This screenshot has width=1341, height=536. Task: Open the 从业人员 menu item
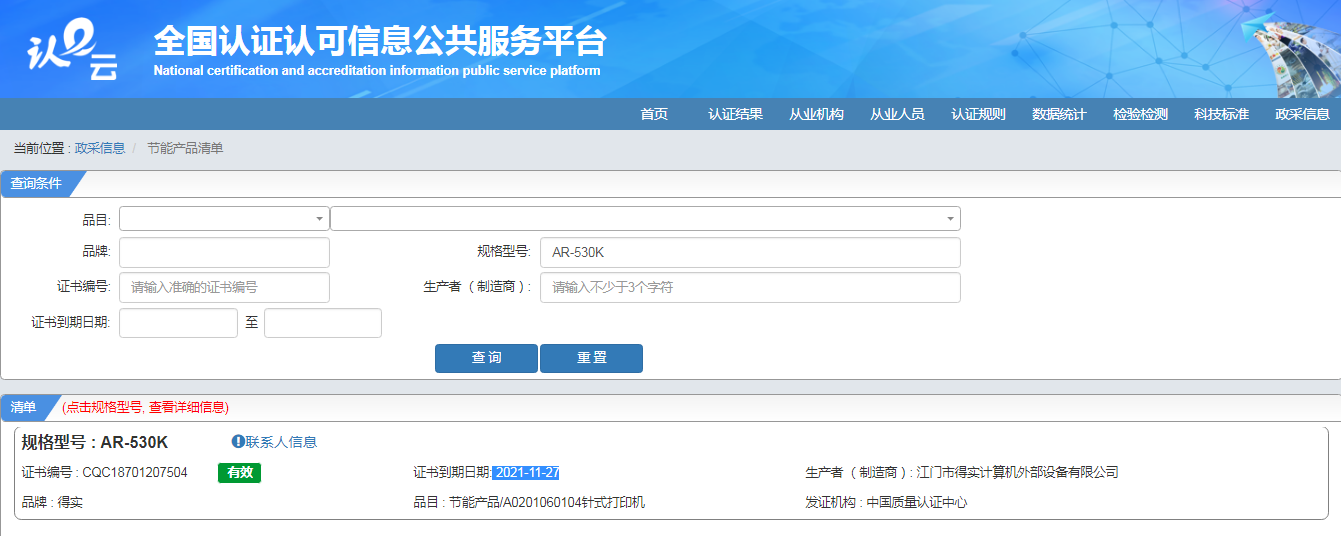click(x=897, y=114)
